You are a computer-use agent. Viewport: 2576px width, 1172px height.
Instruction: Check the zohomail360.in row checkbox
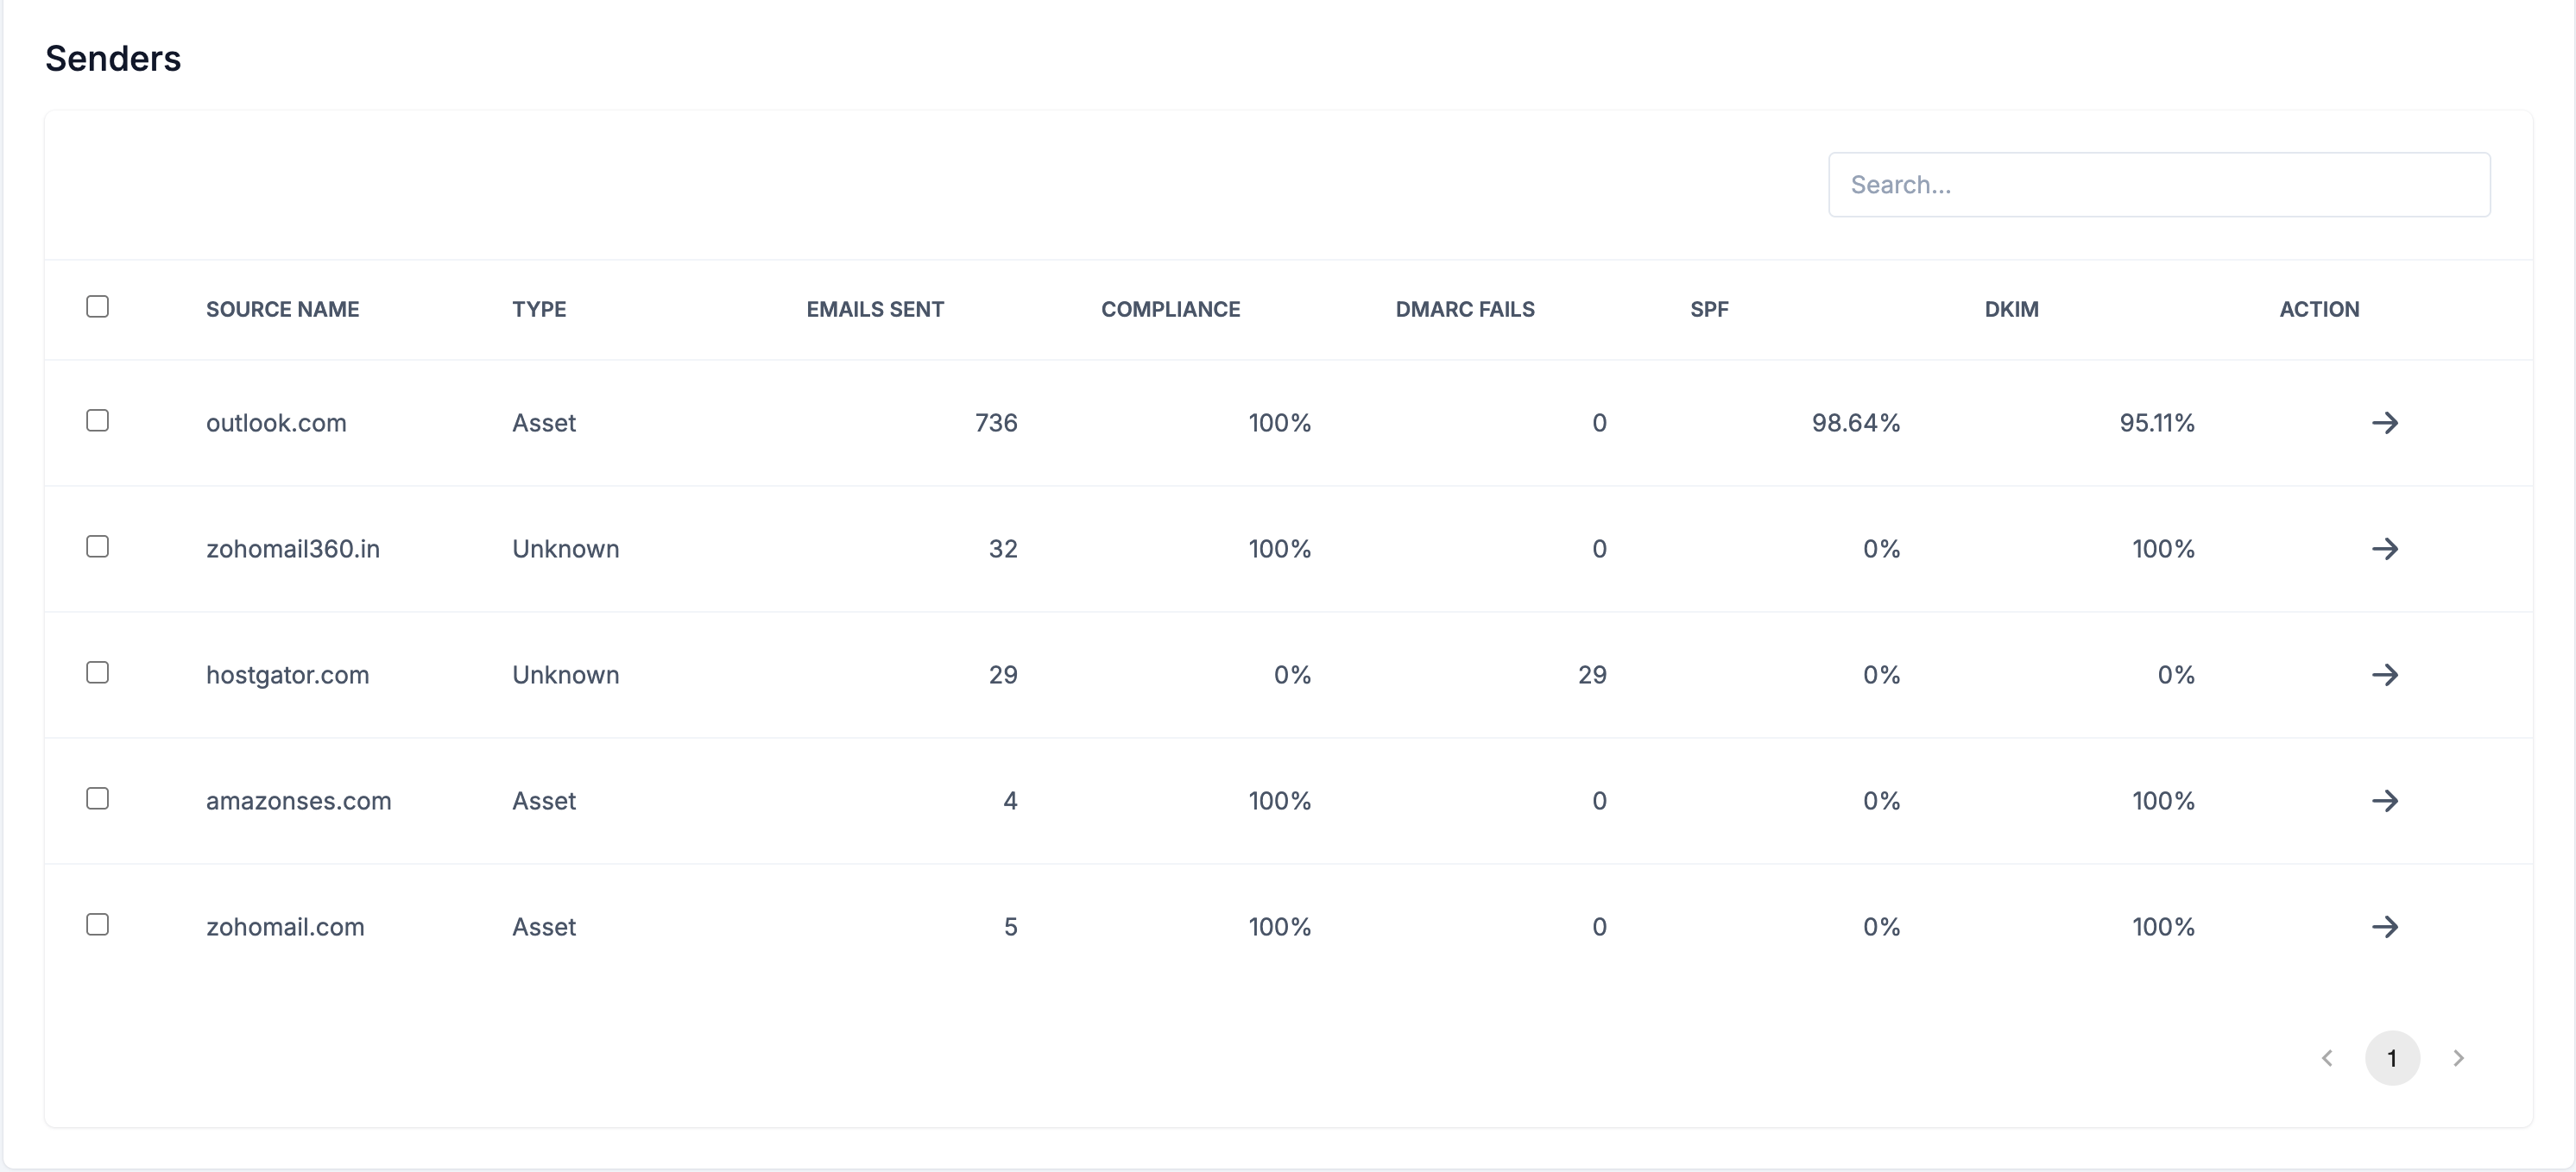click(97, 547)
